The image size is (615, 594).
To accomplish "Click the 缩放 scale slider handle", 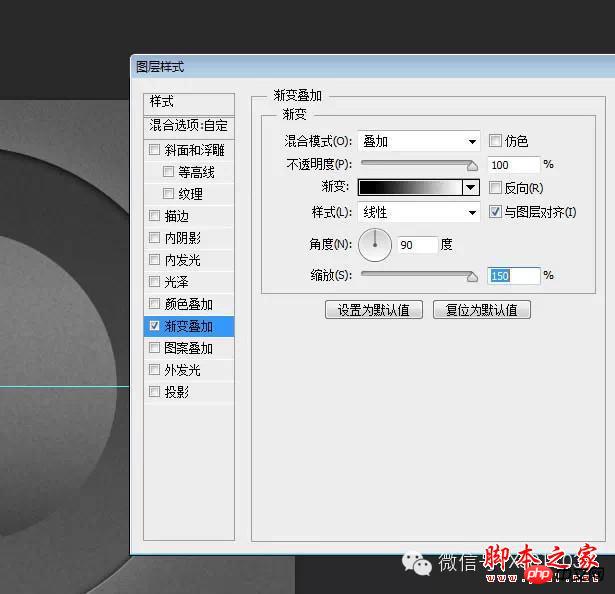I will [472, 277].
